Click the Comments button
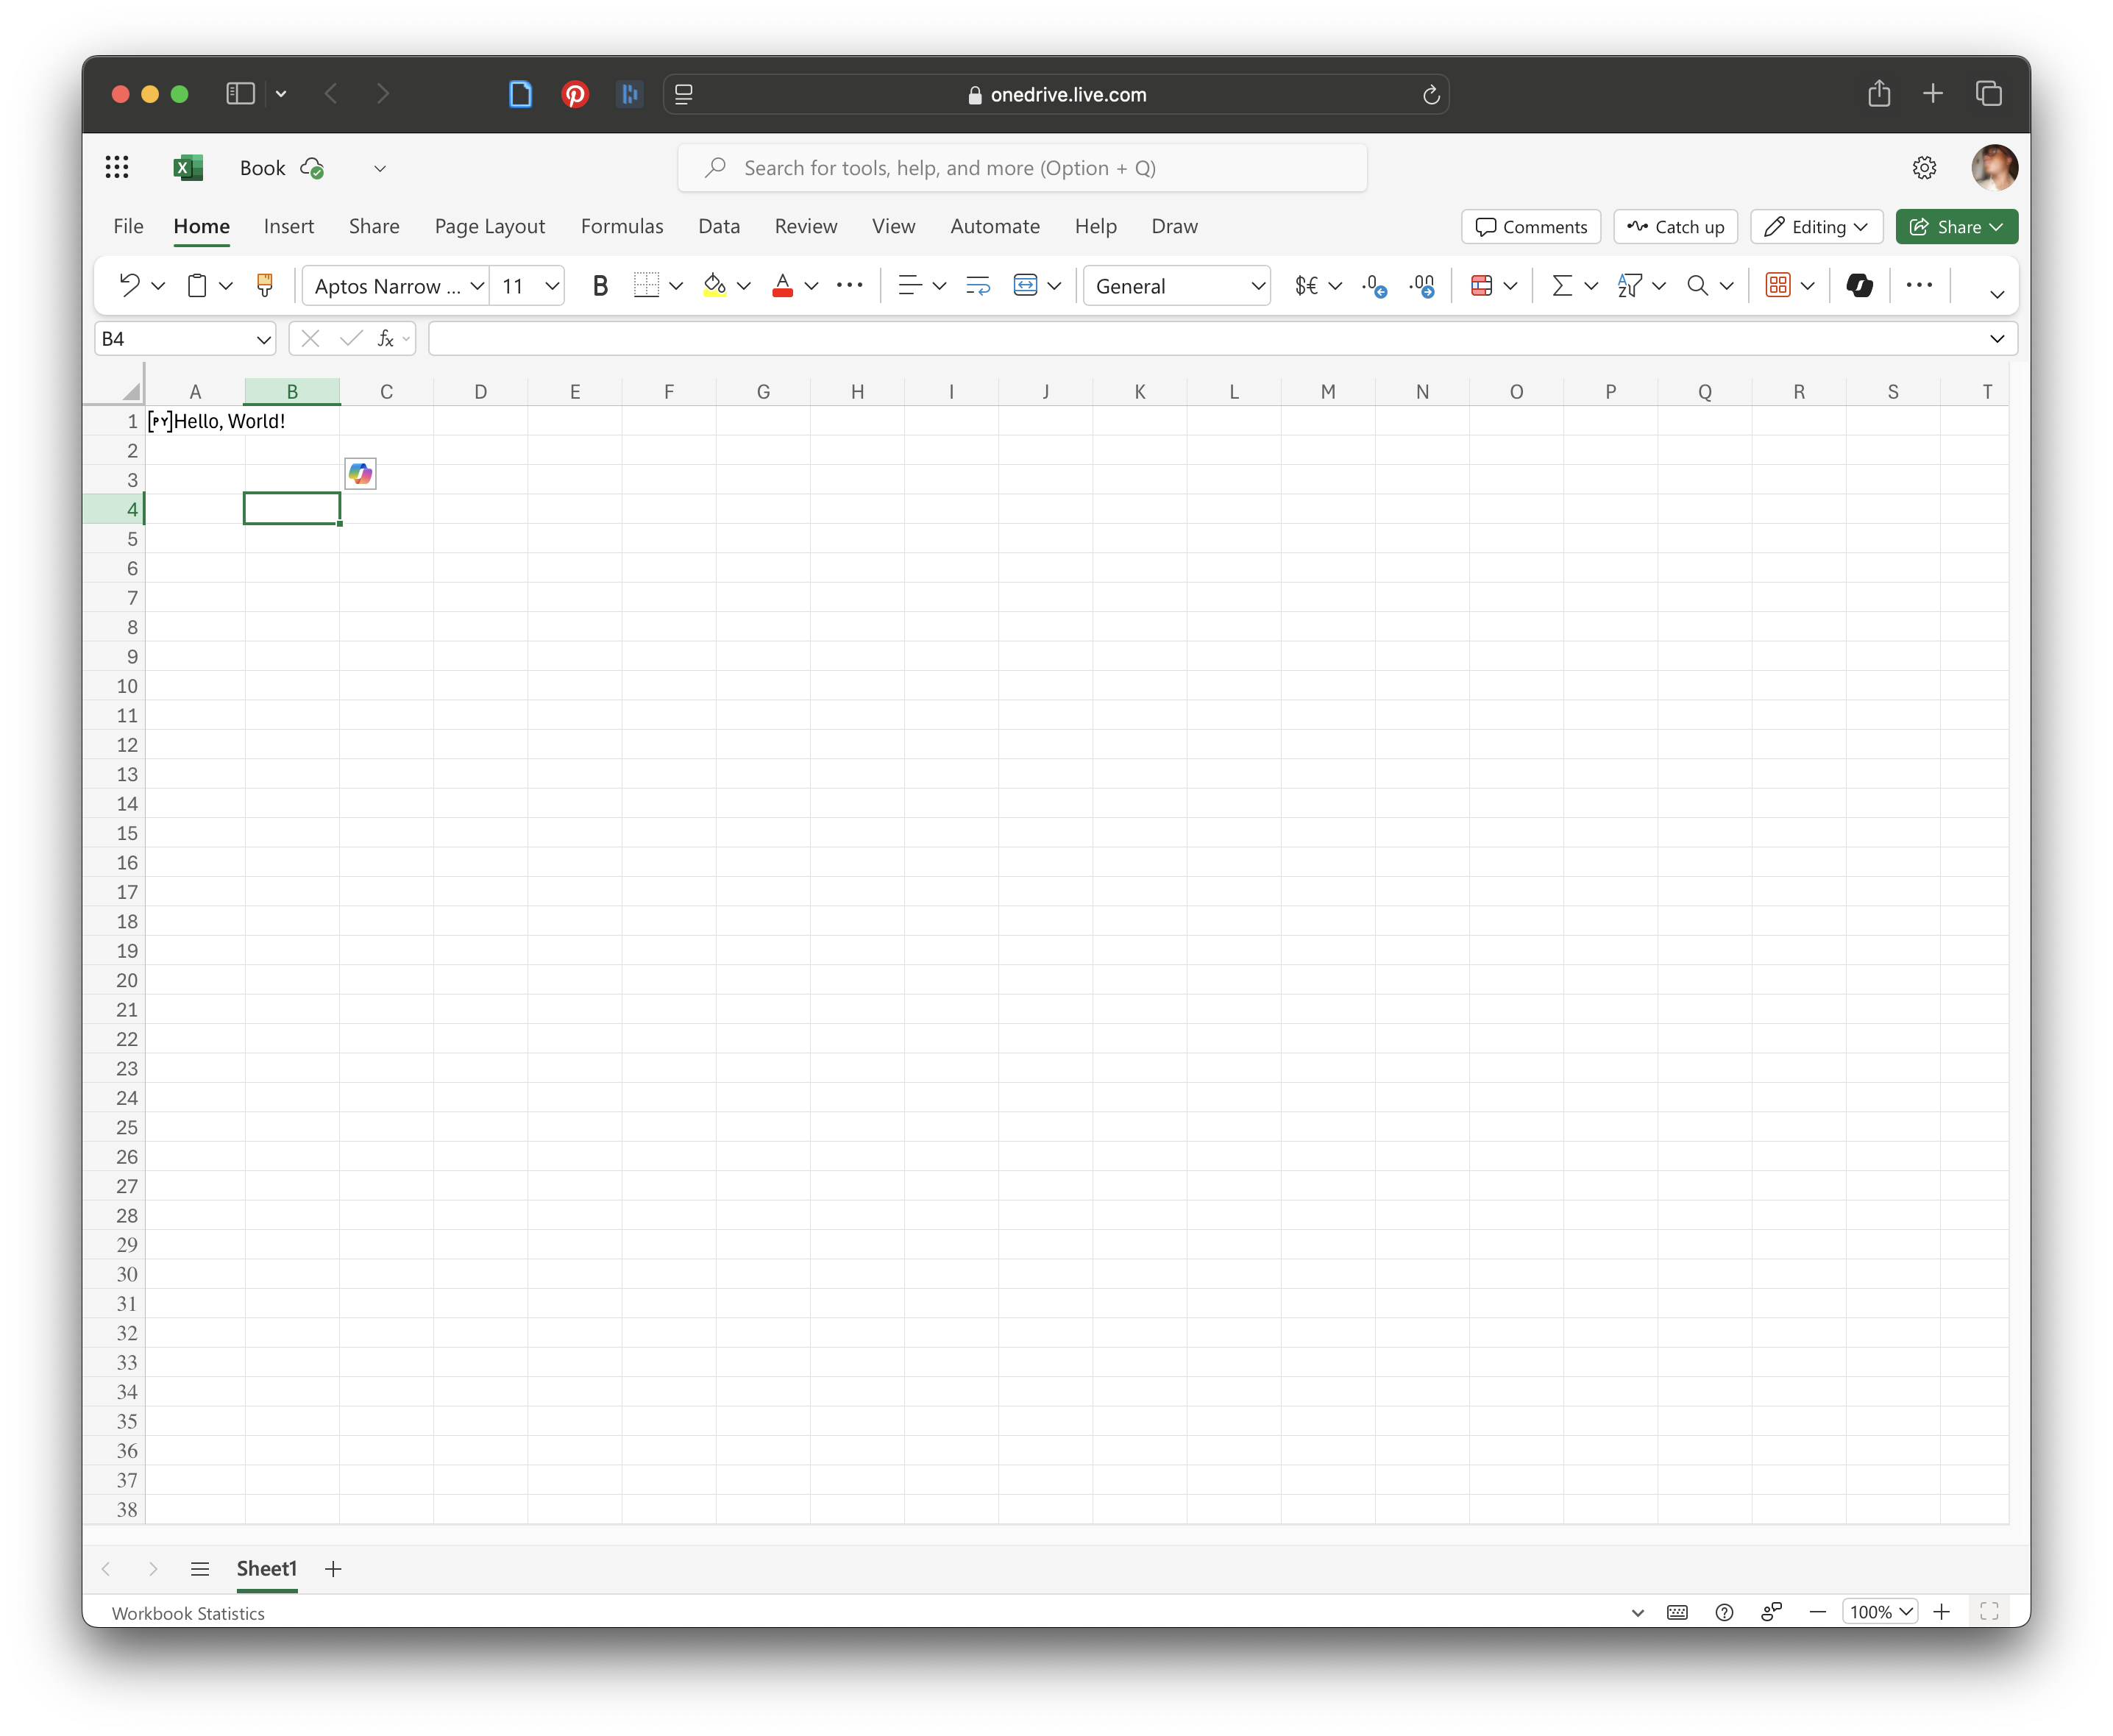 pyautogui.click(x=1530, y=227)
